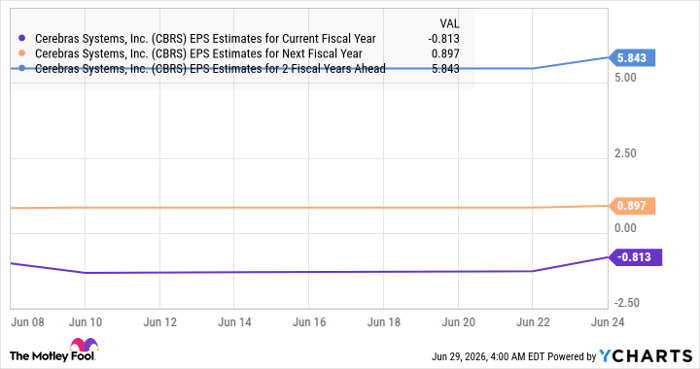Click the blue 2 Fiscal Years Ahead legend dot
This screenshot has height=369, width=700.
tap(21, 68)
